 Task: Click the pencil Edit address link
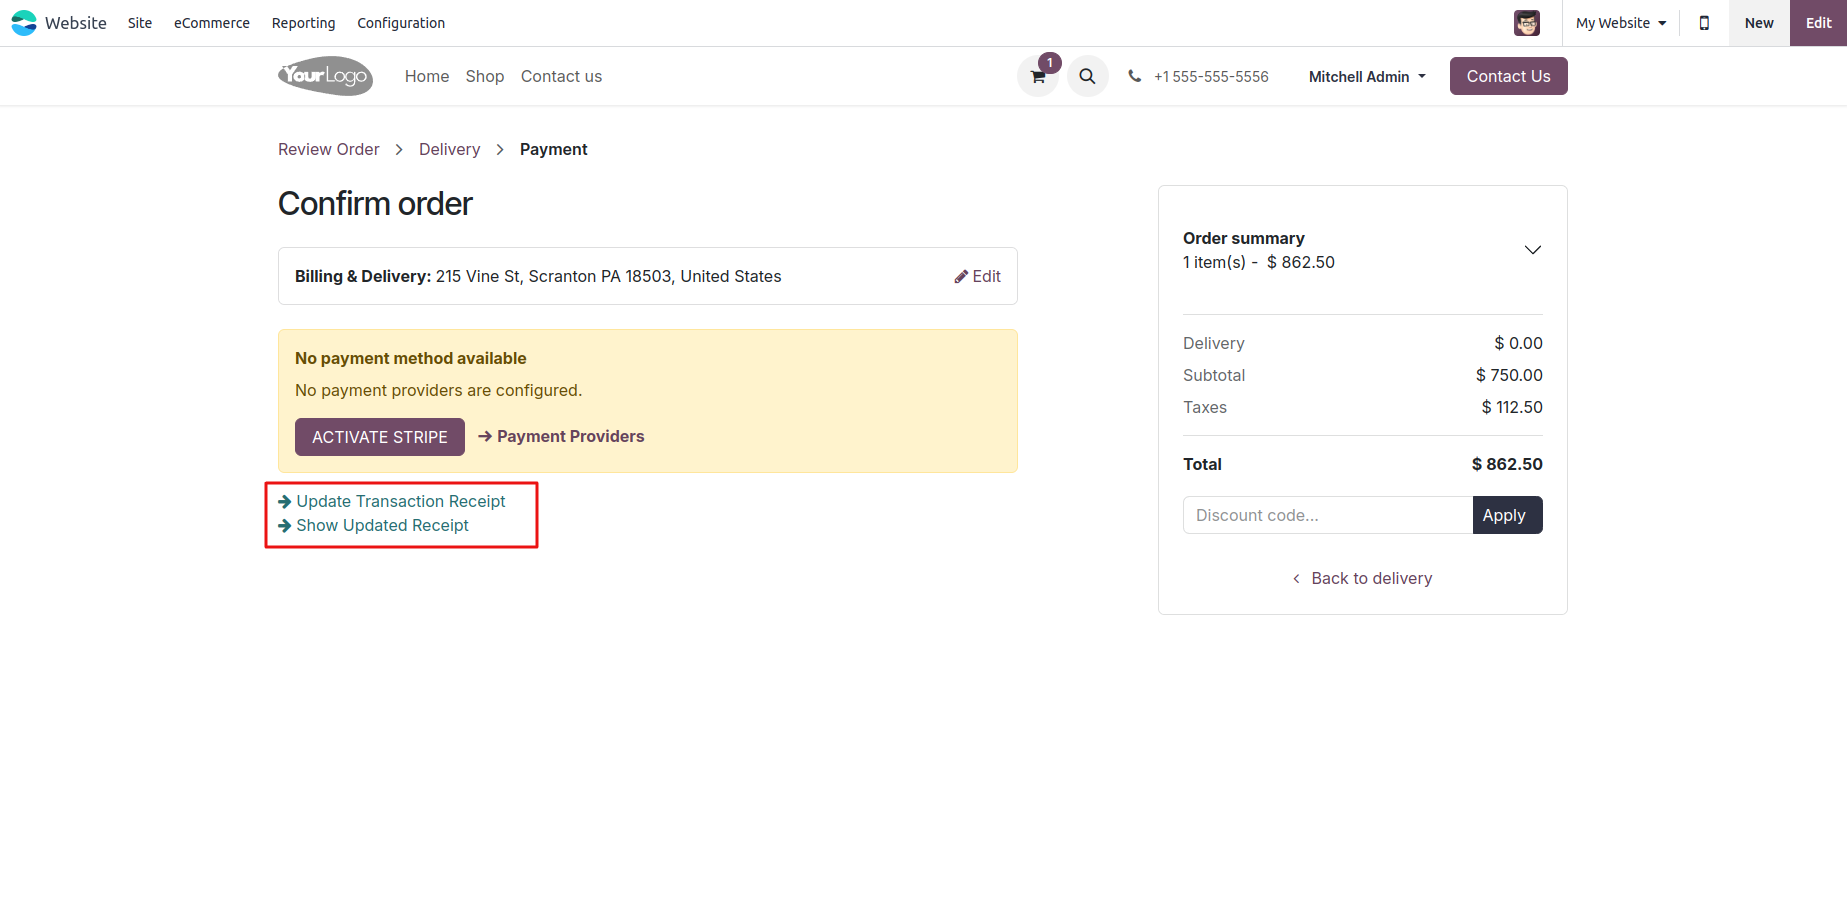click(977, 277)
